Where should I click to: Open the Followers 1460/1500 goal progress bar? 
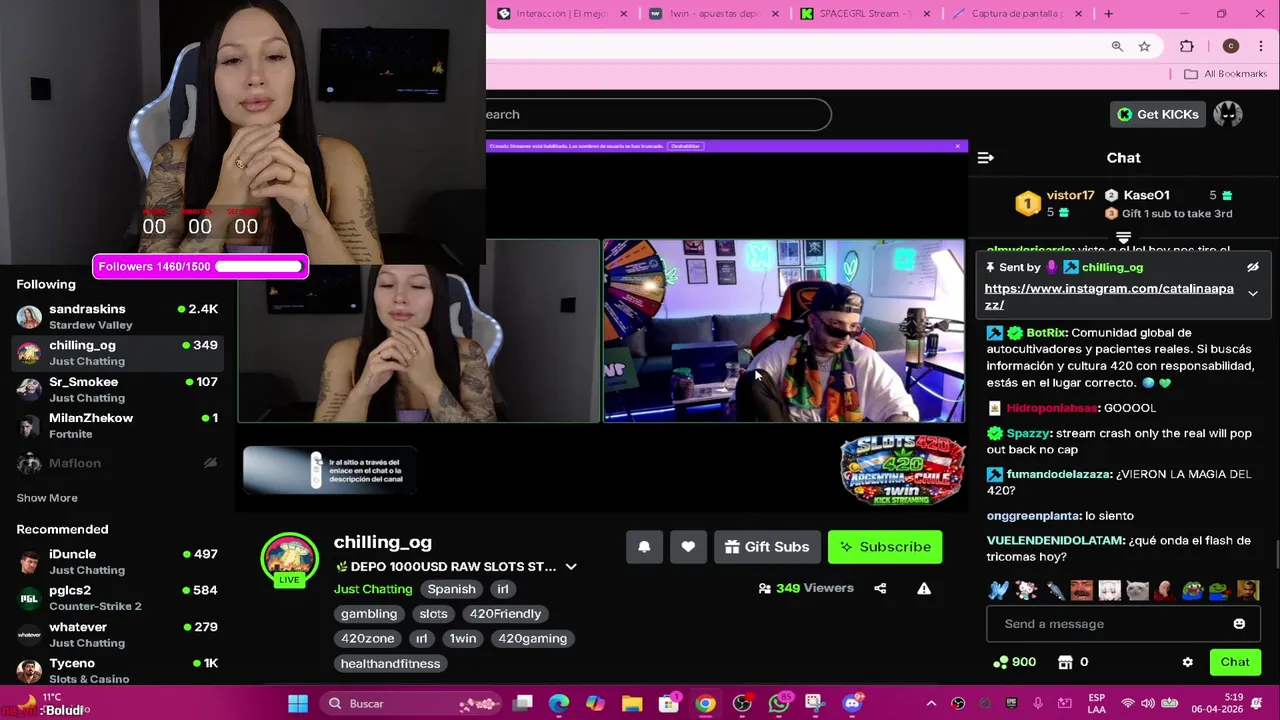(x=200, y=267)
